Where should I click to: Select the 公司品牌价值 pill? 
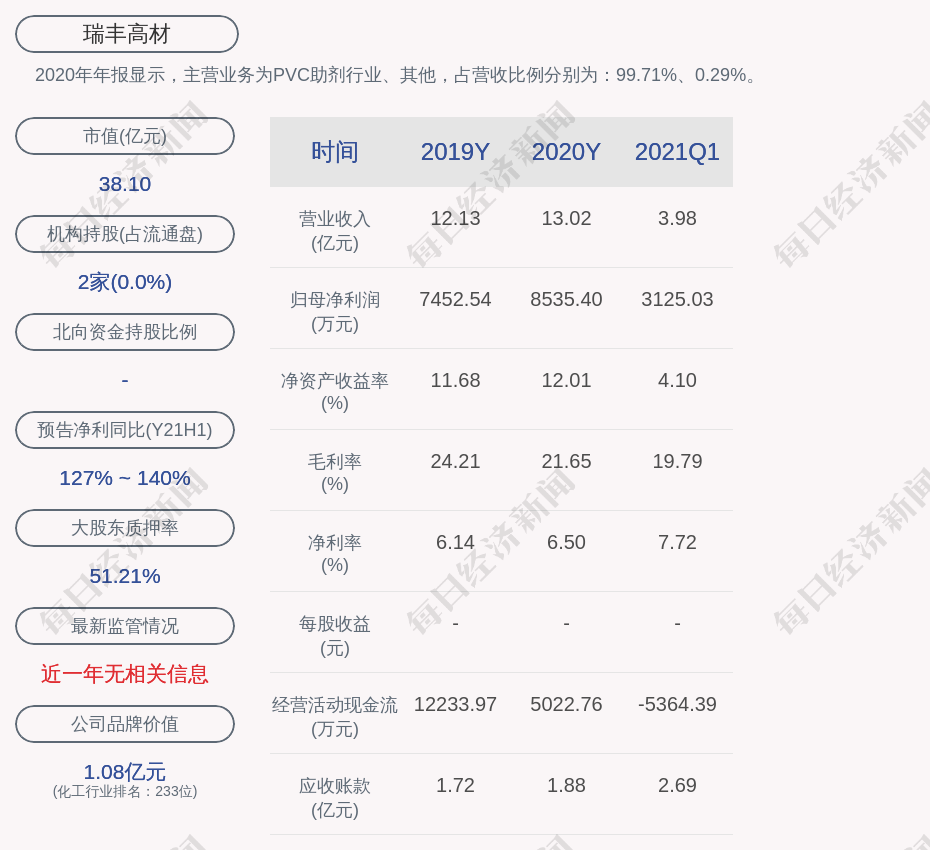point(125,724)
